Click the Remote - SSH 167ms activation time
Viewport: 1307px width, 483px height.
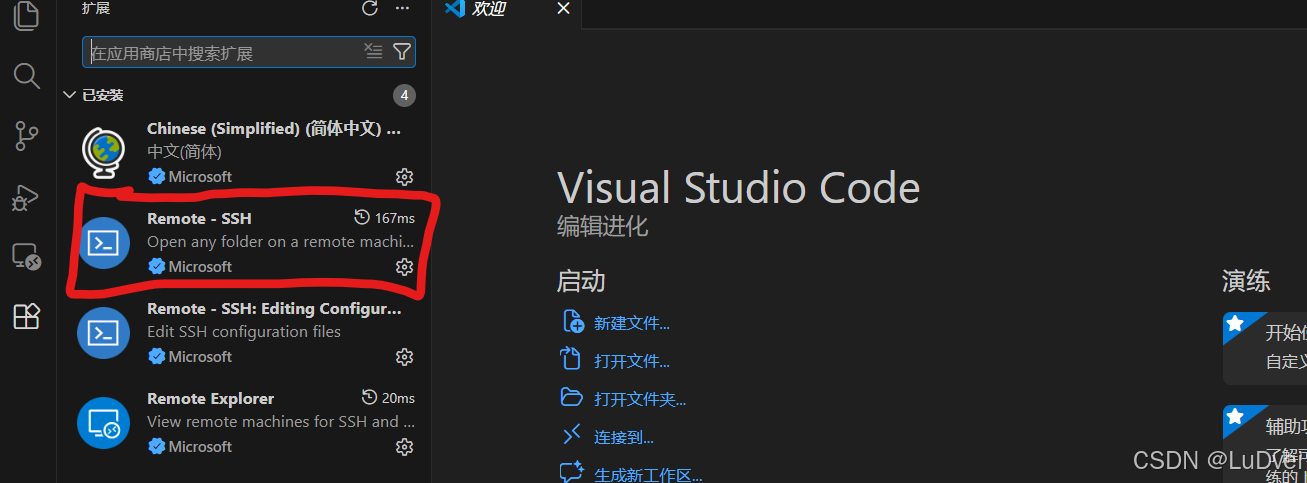(385, 218)
